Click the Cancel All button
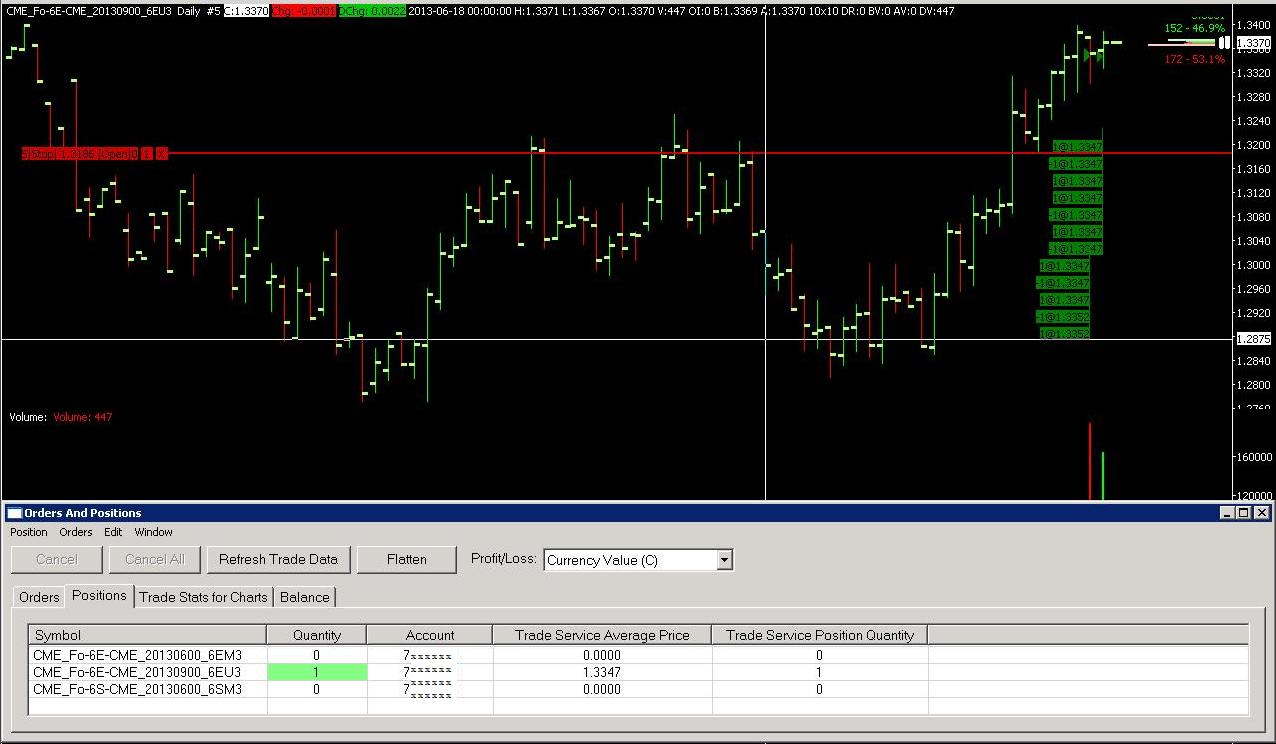The image size is (1276, 744). pyautogui.click(x=155, y=559)
